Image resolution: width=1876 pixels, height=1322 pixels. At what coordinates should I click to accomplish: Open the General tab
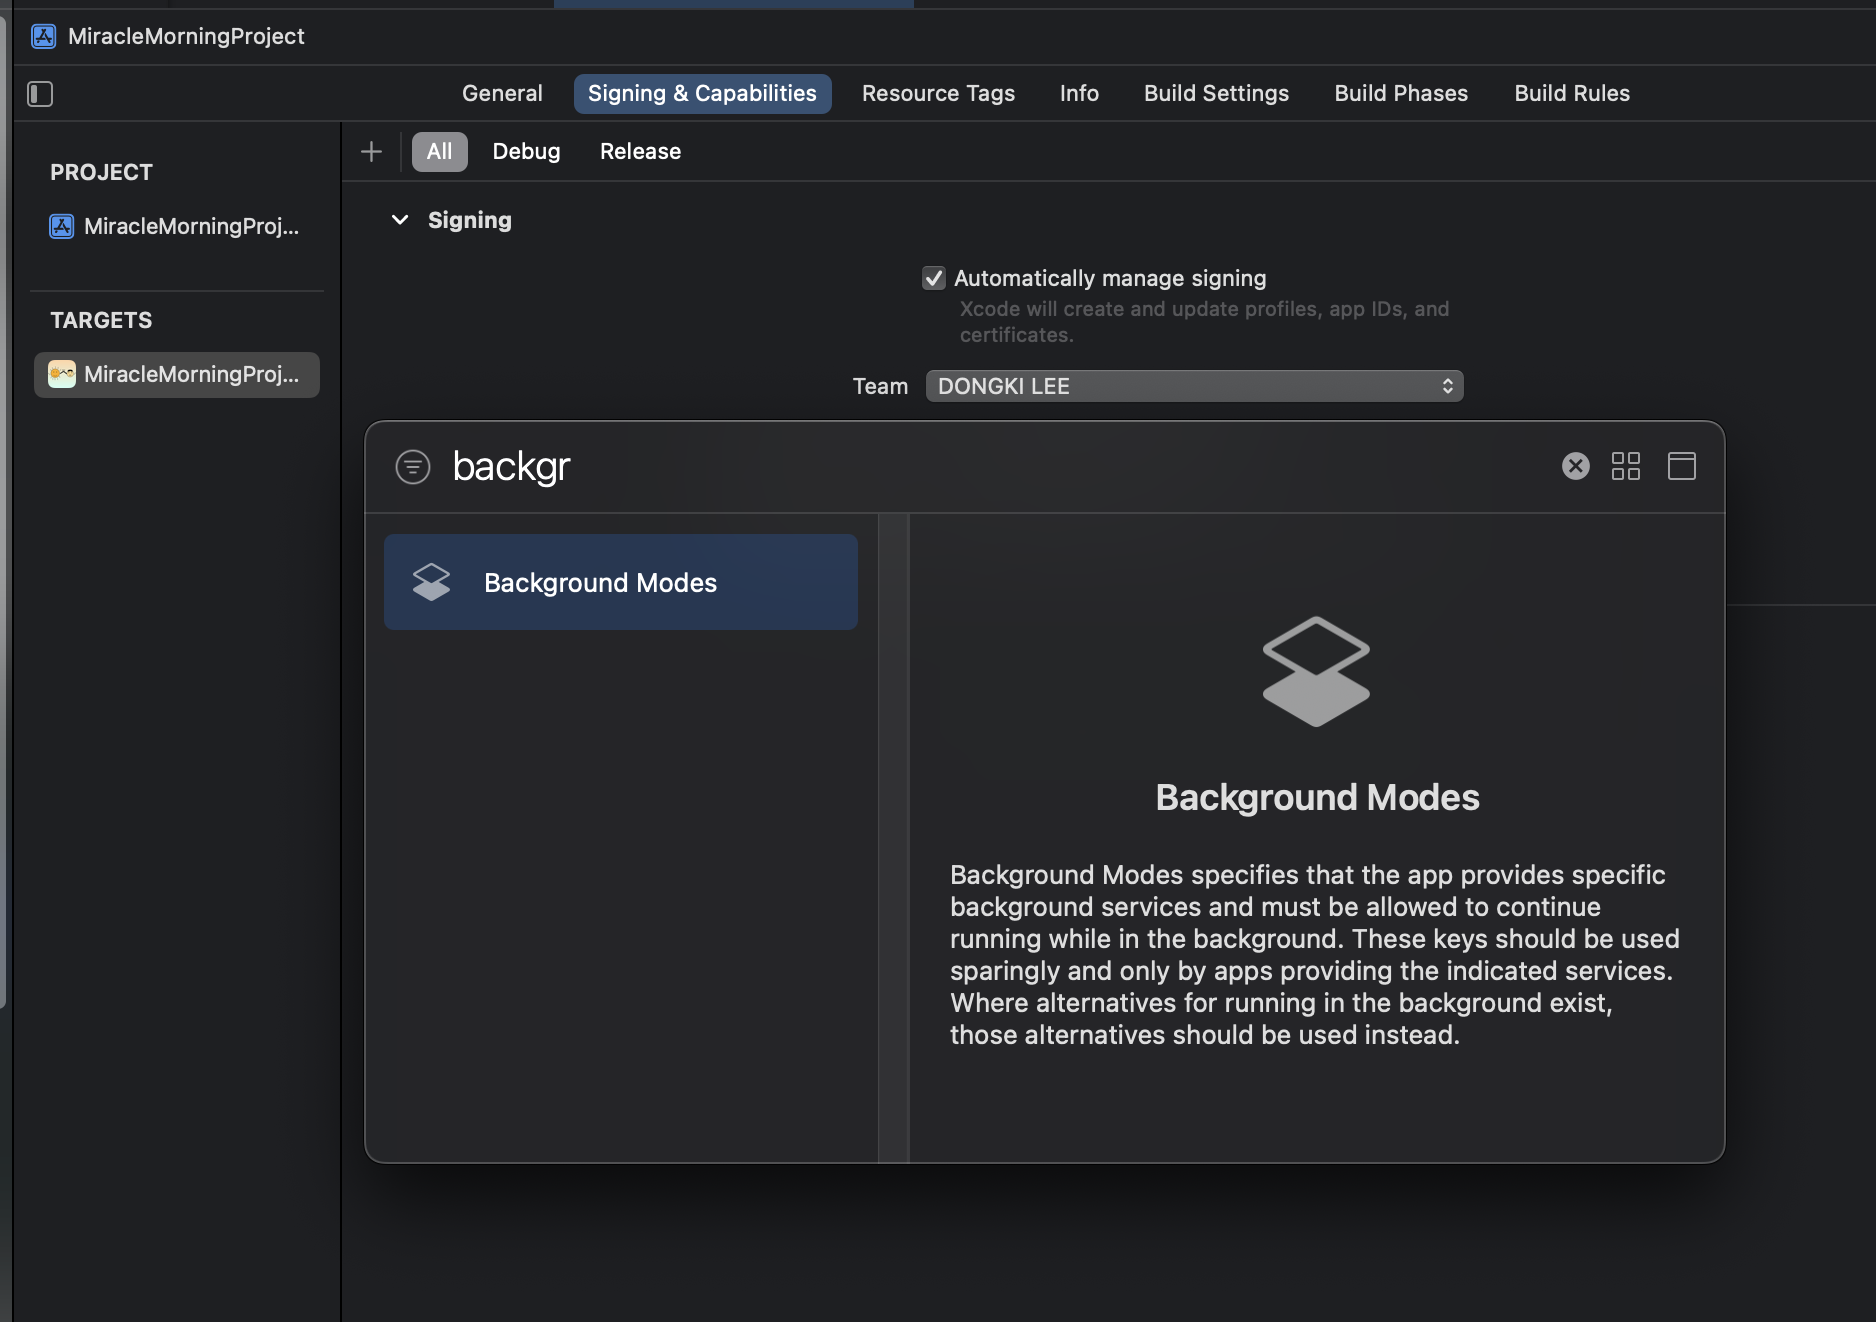click(502, 93)
